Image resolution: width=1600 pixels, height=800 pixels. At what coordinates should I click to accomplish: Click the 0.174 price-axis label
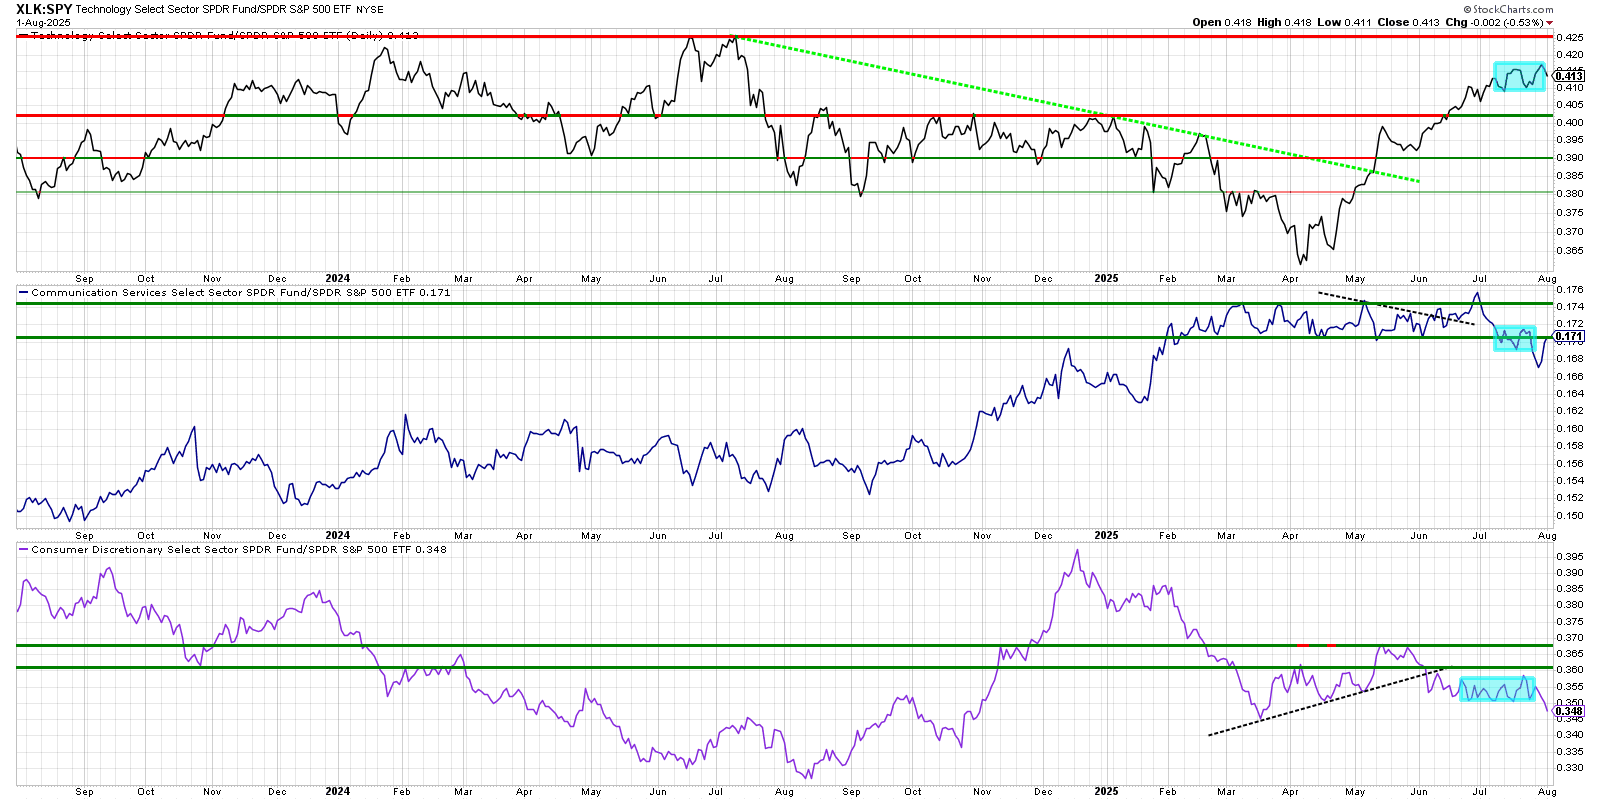(x=1569, y=307)
